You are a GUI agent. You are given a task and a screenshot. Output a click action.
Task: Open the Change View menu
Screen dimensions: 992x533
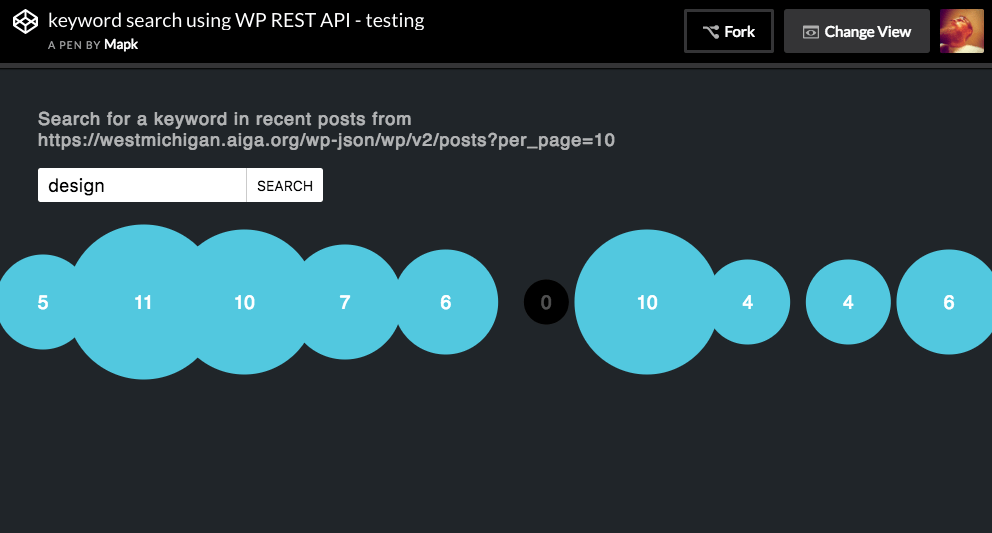pyautogui.click(x=857, y=31)
